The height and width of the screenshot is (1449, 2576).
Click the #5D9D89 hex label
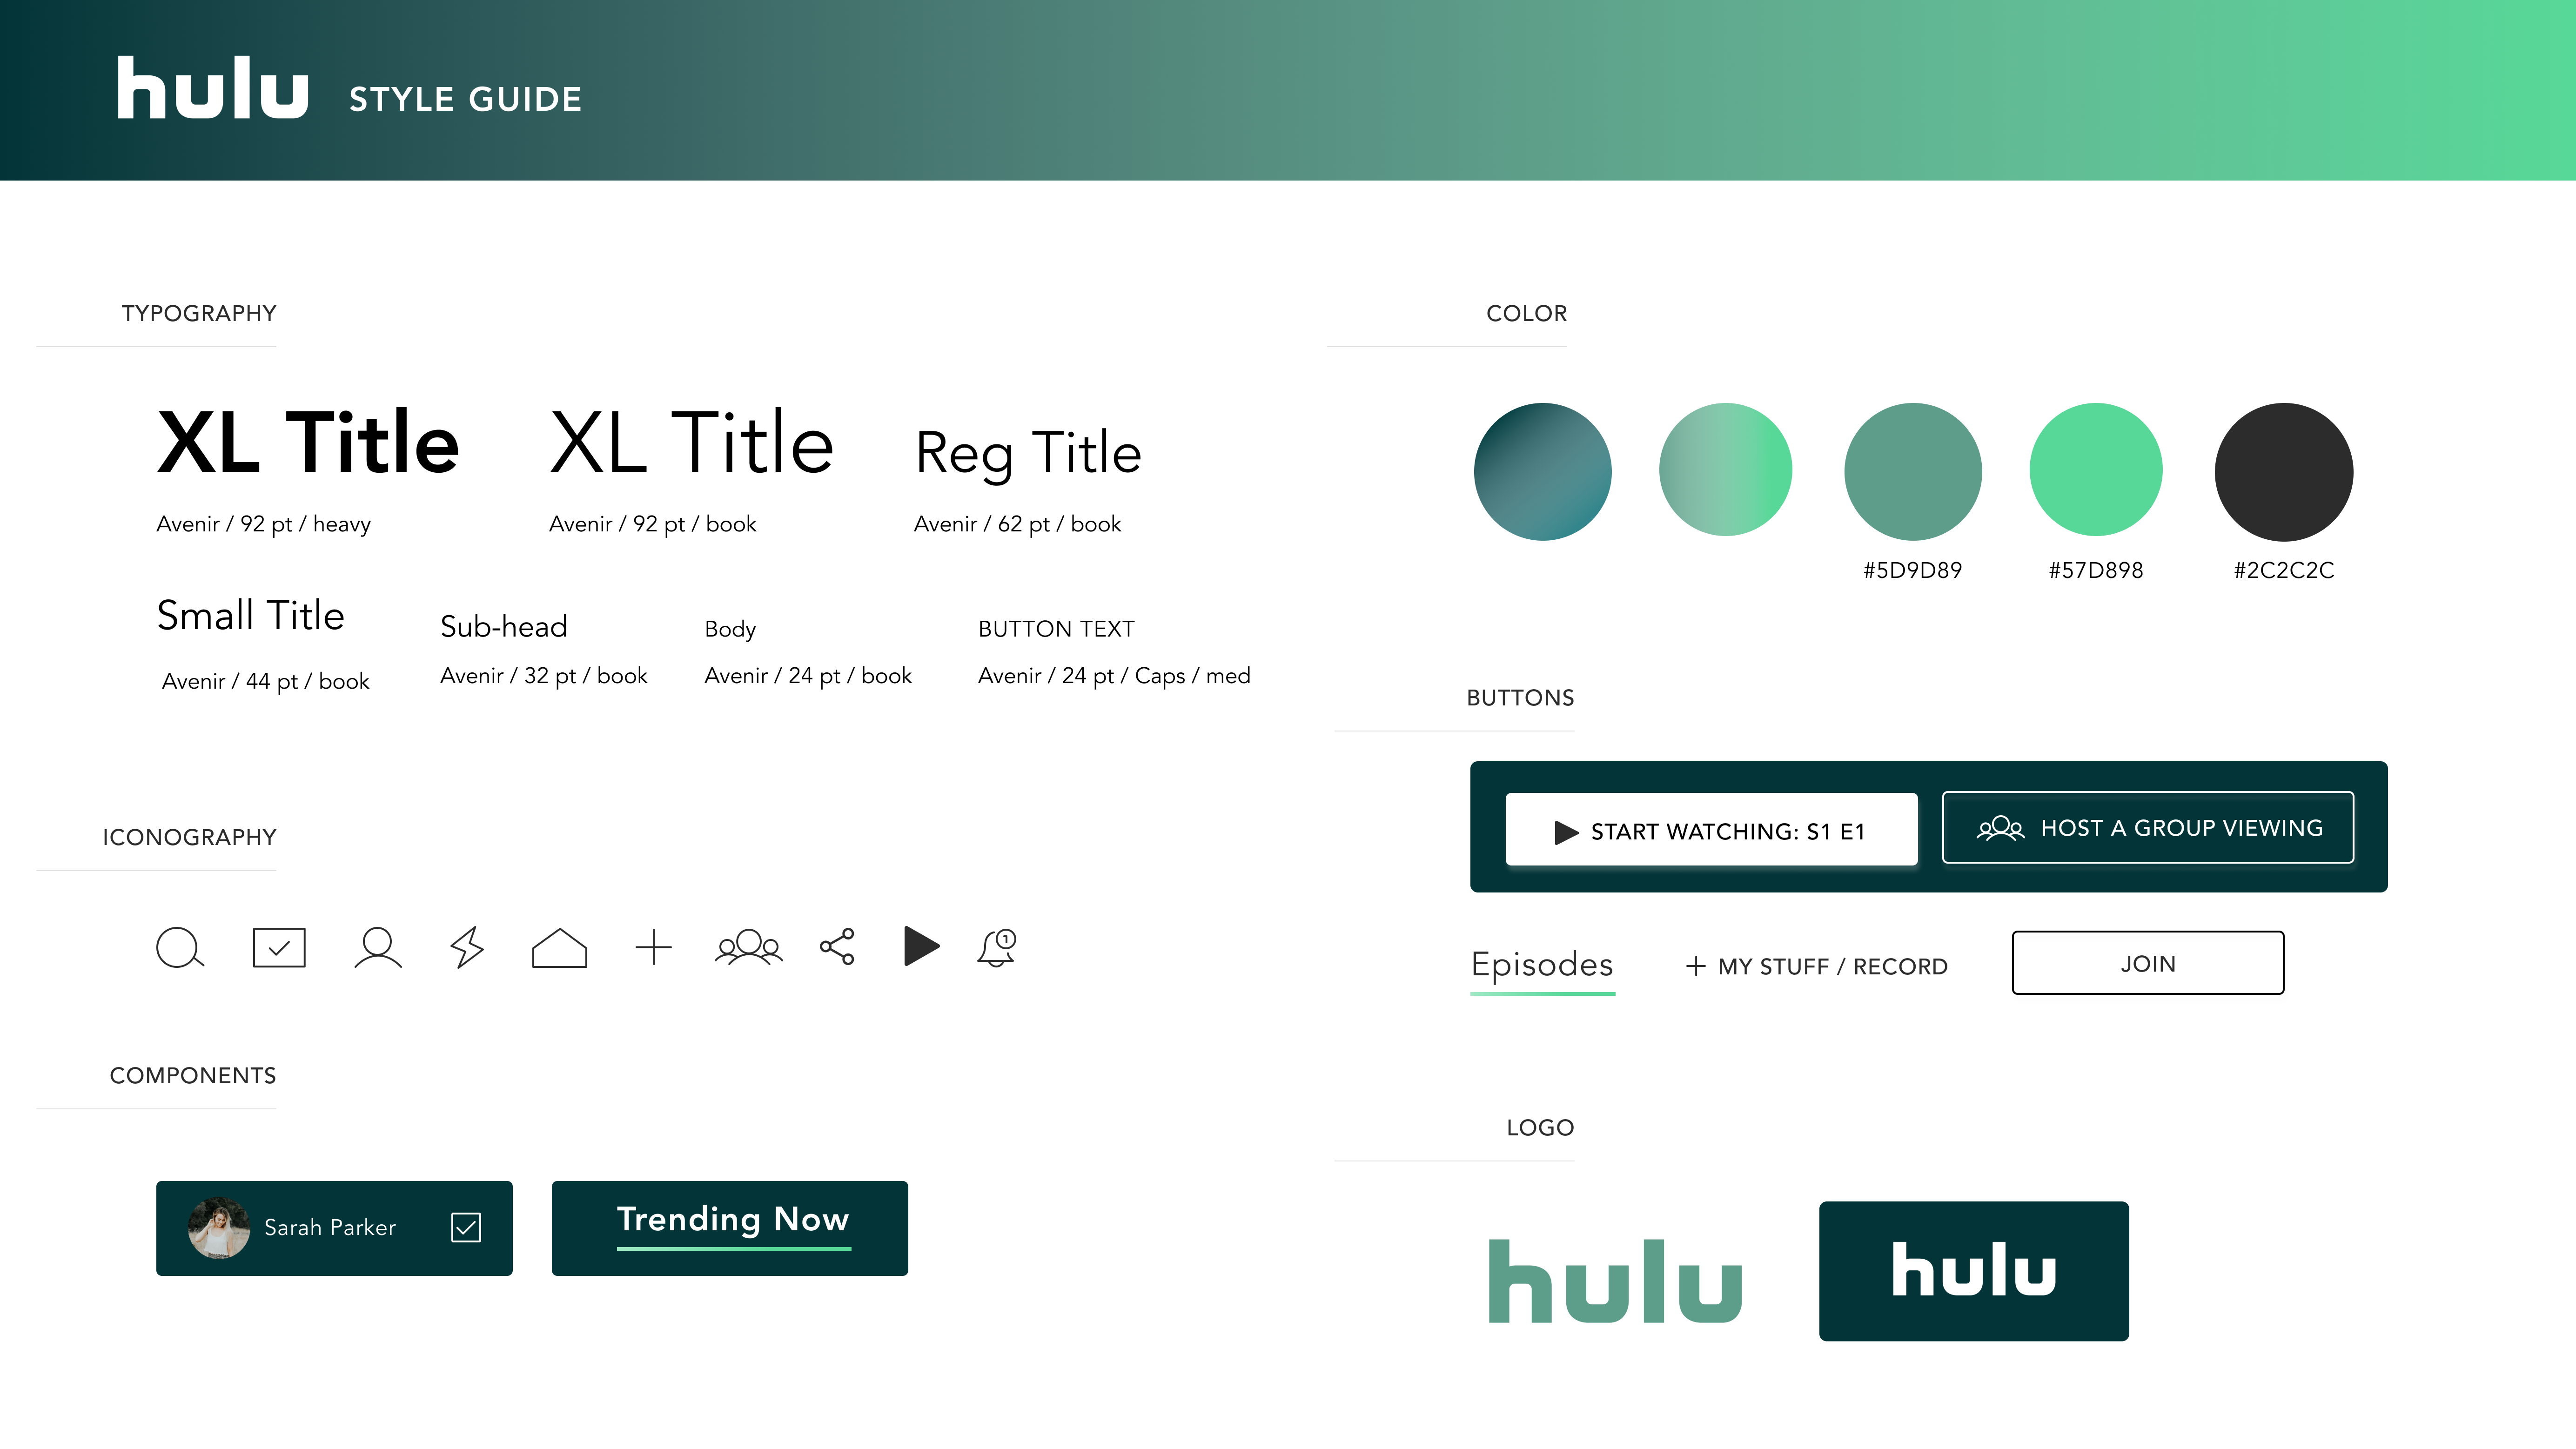click(1912, 570)
